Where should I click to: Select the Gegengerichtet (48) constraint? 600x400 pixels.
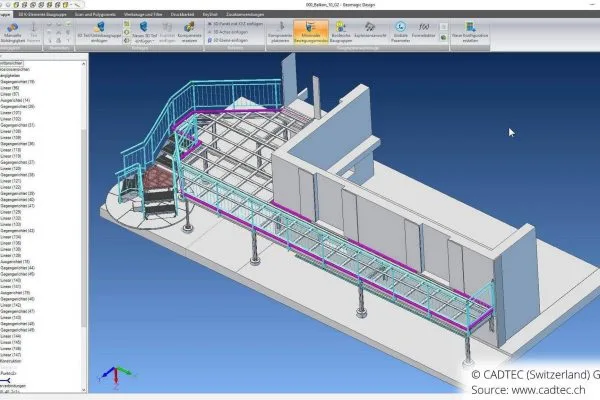[x=18, y=324]
